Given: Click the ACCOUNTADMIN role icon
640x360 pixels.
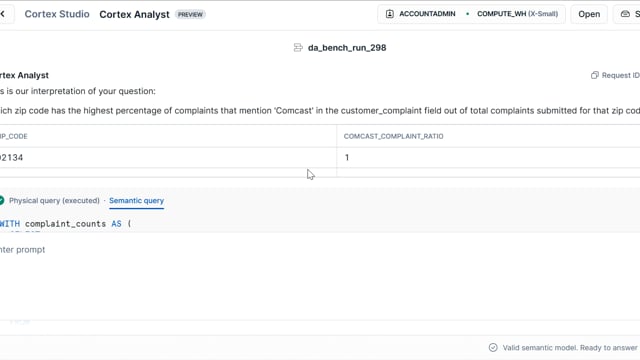Looking at the screenshot, I should click(390, 14).
